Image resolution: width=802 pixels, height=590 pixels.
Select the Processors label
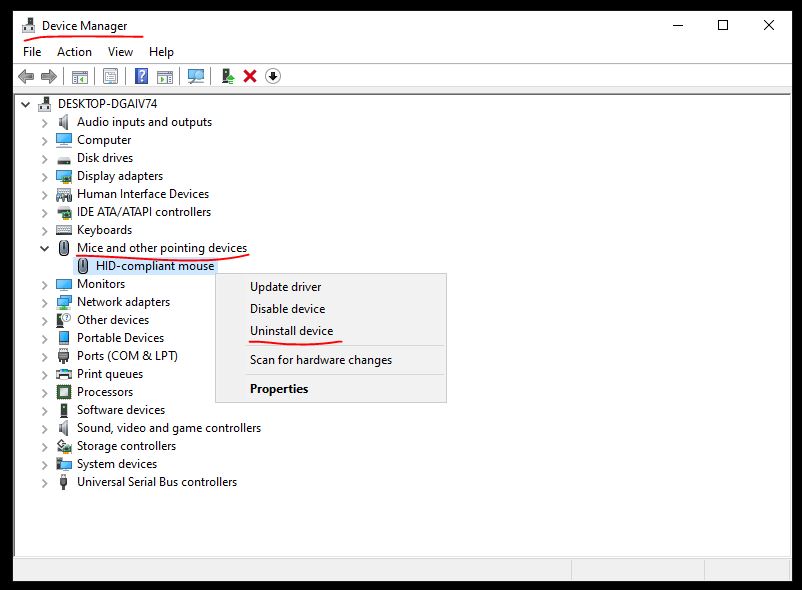click(x=105, y=392)
